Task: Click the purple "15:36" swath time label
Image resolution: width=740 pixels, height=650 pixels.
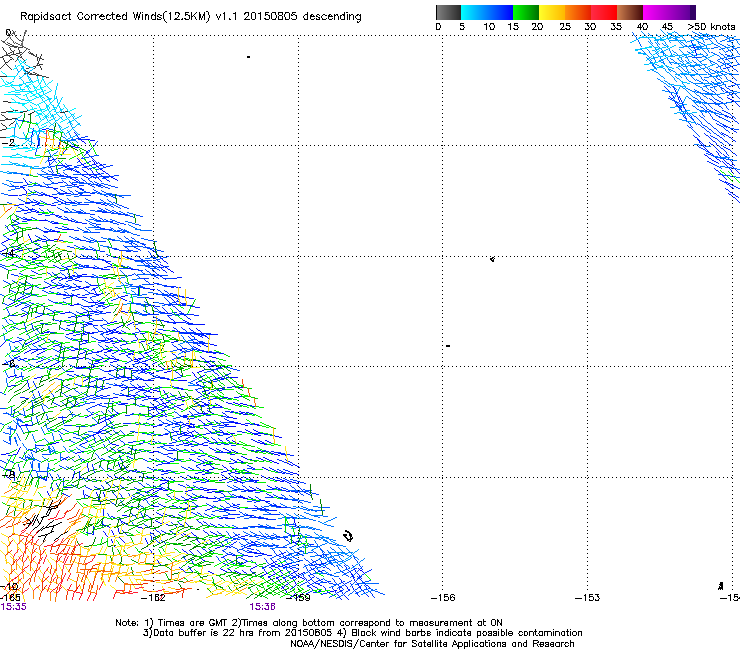Action: 262,607
